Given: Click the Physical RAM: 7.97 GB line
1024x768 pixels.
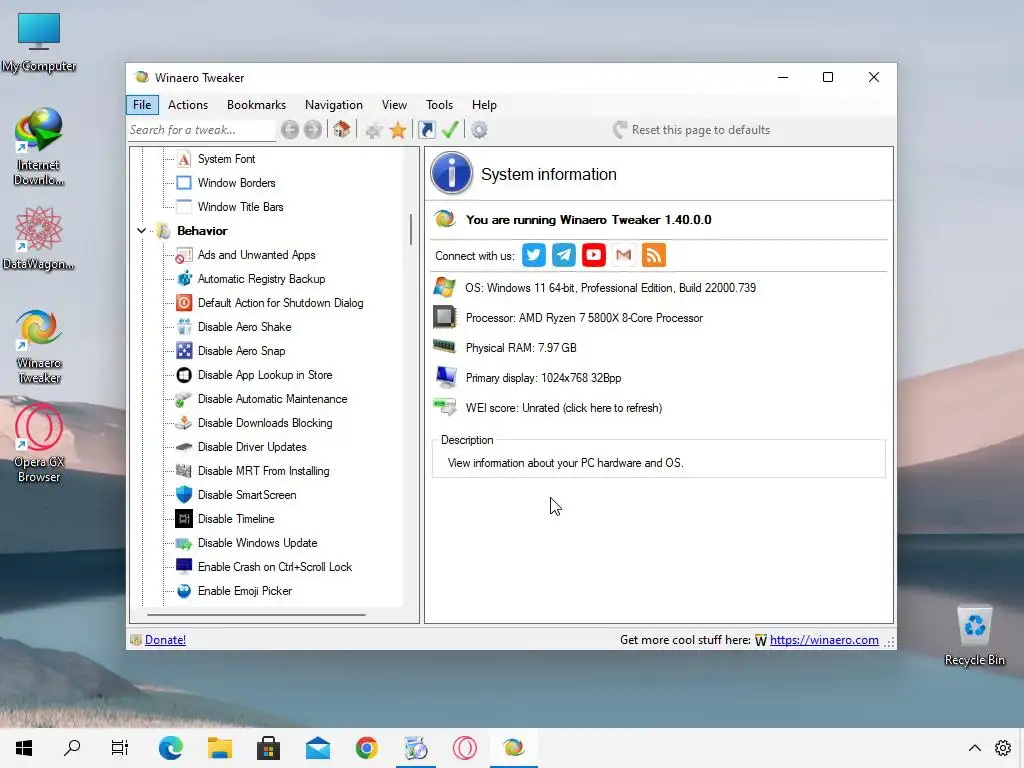Looking at the screenshot, I should (520, 348).
